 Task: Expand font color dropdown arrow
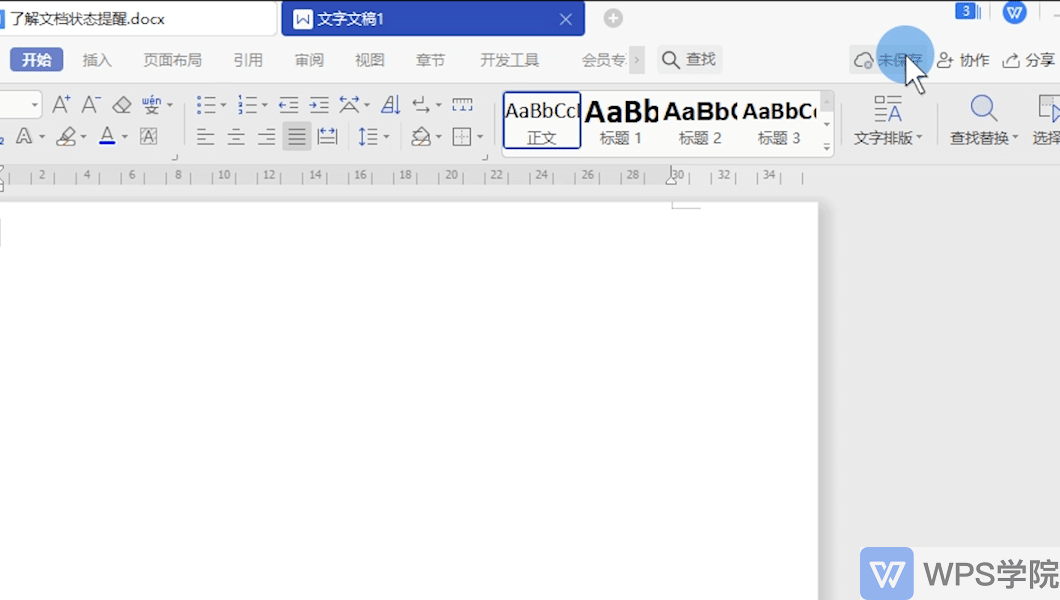point(124,137)
